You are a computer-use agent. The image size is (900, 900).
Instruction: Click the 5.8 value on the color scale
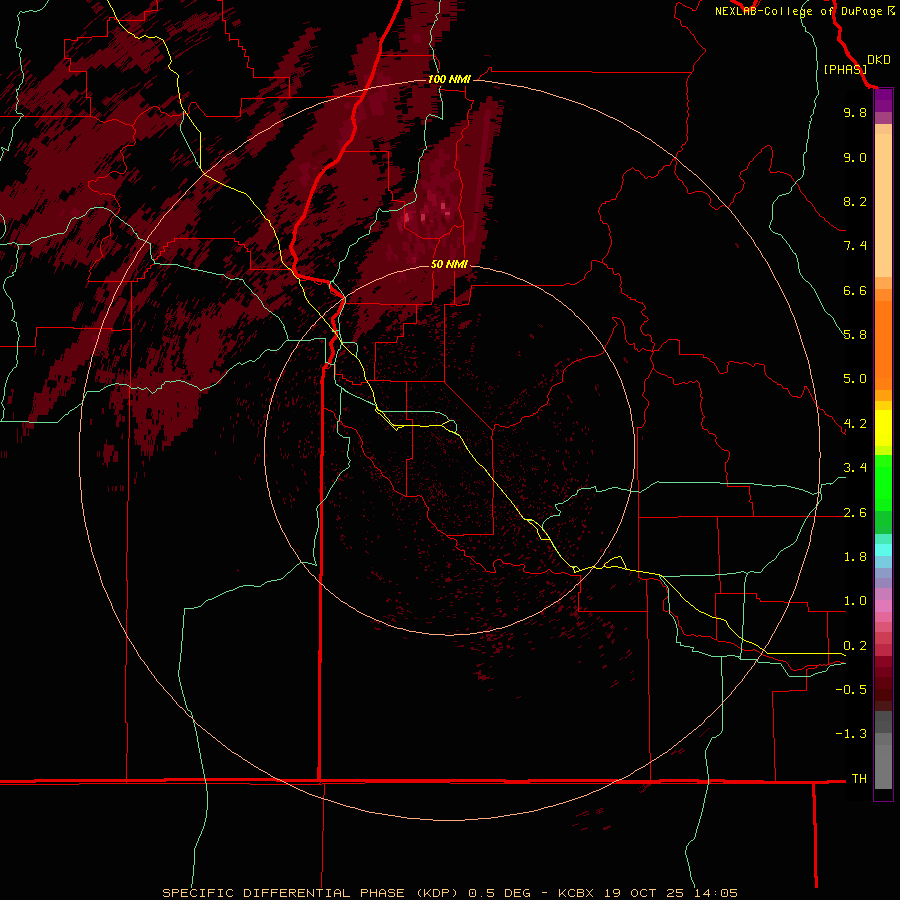click(x=855, y=335)
